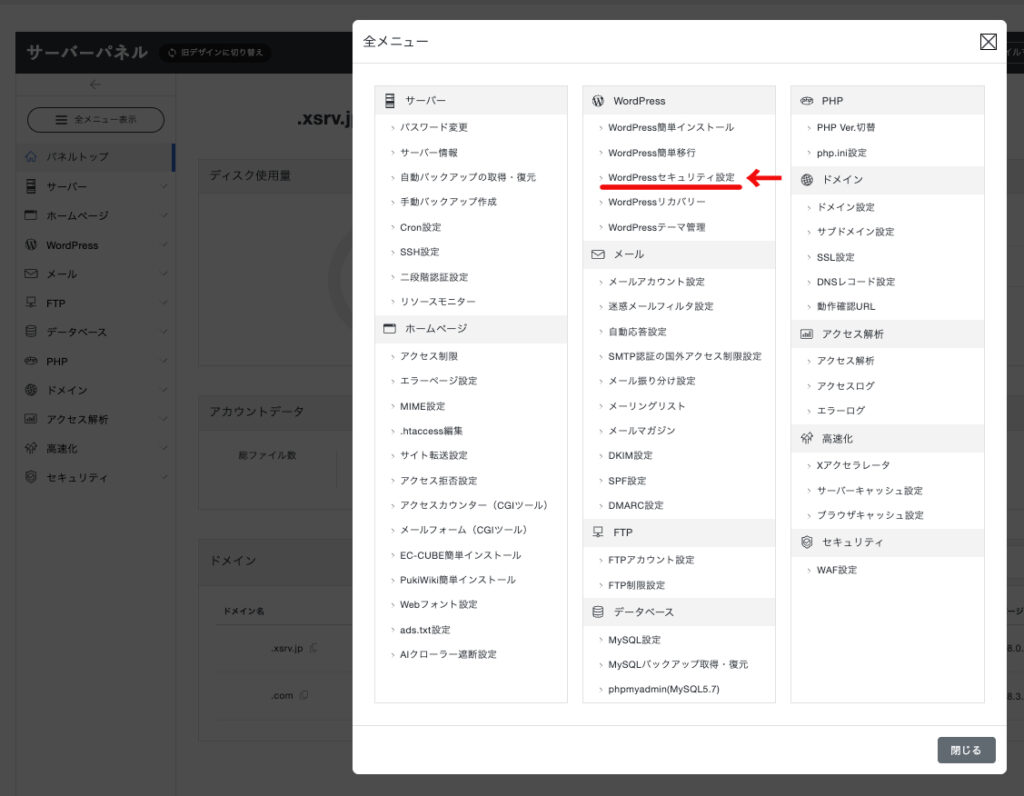Open Cron設定
Screen dimensions: 1024x796
point(420,227)
